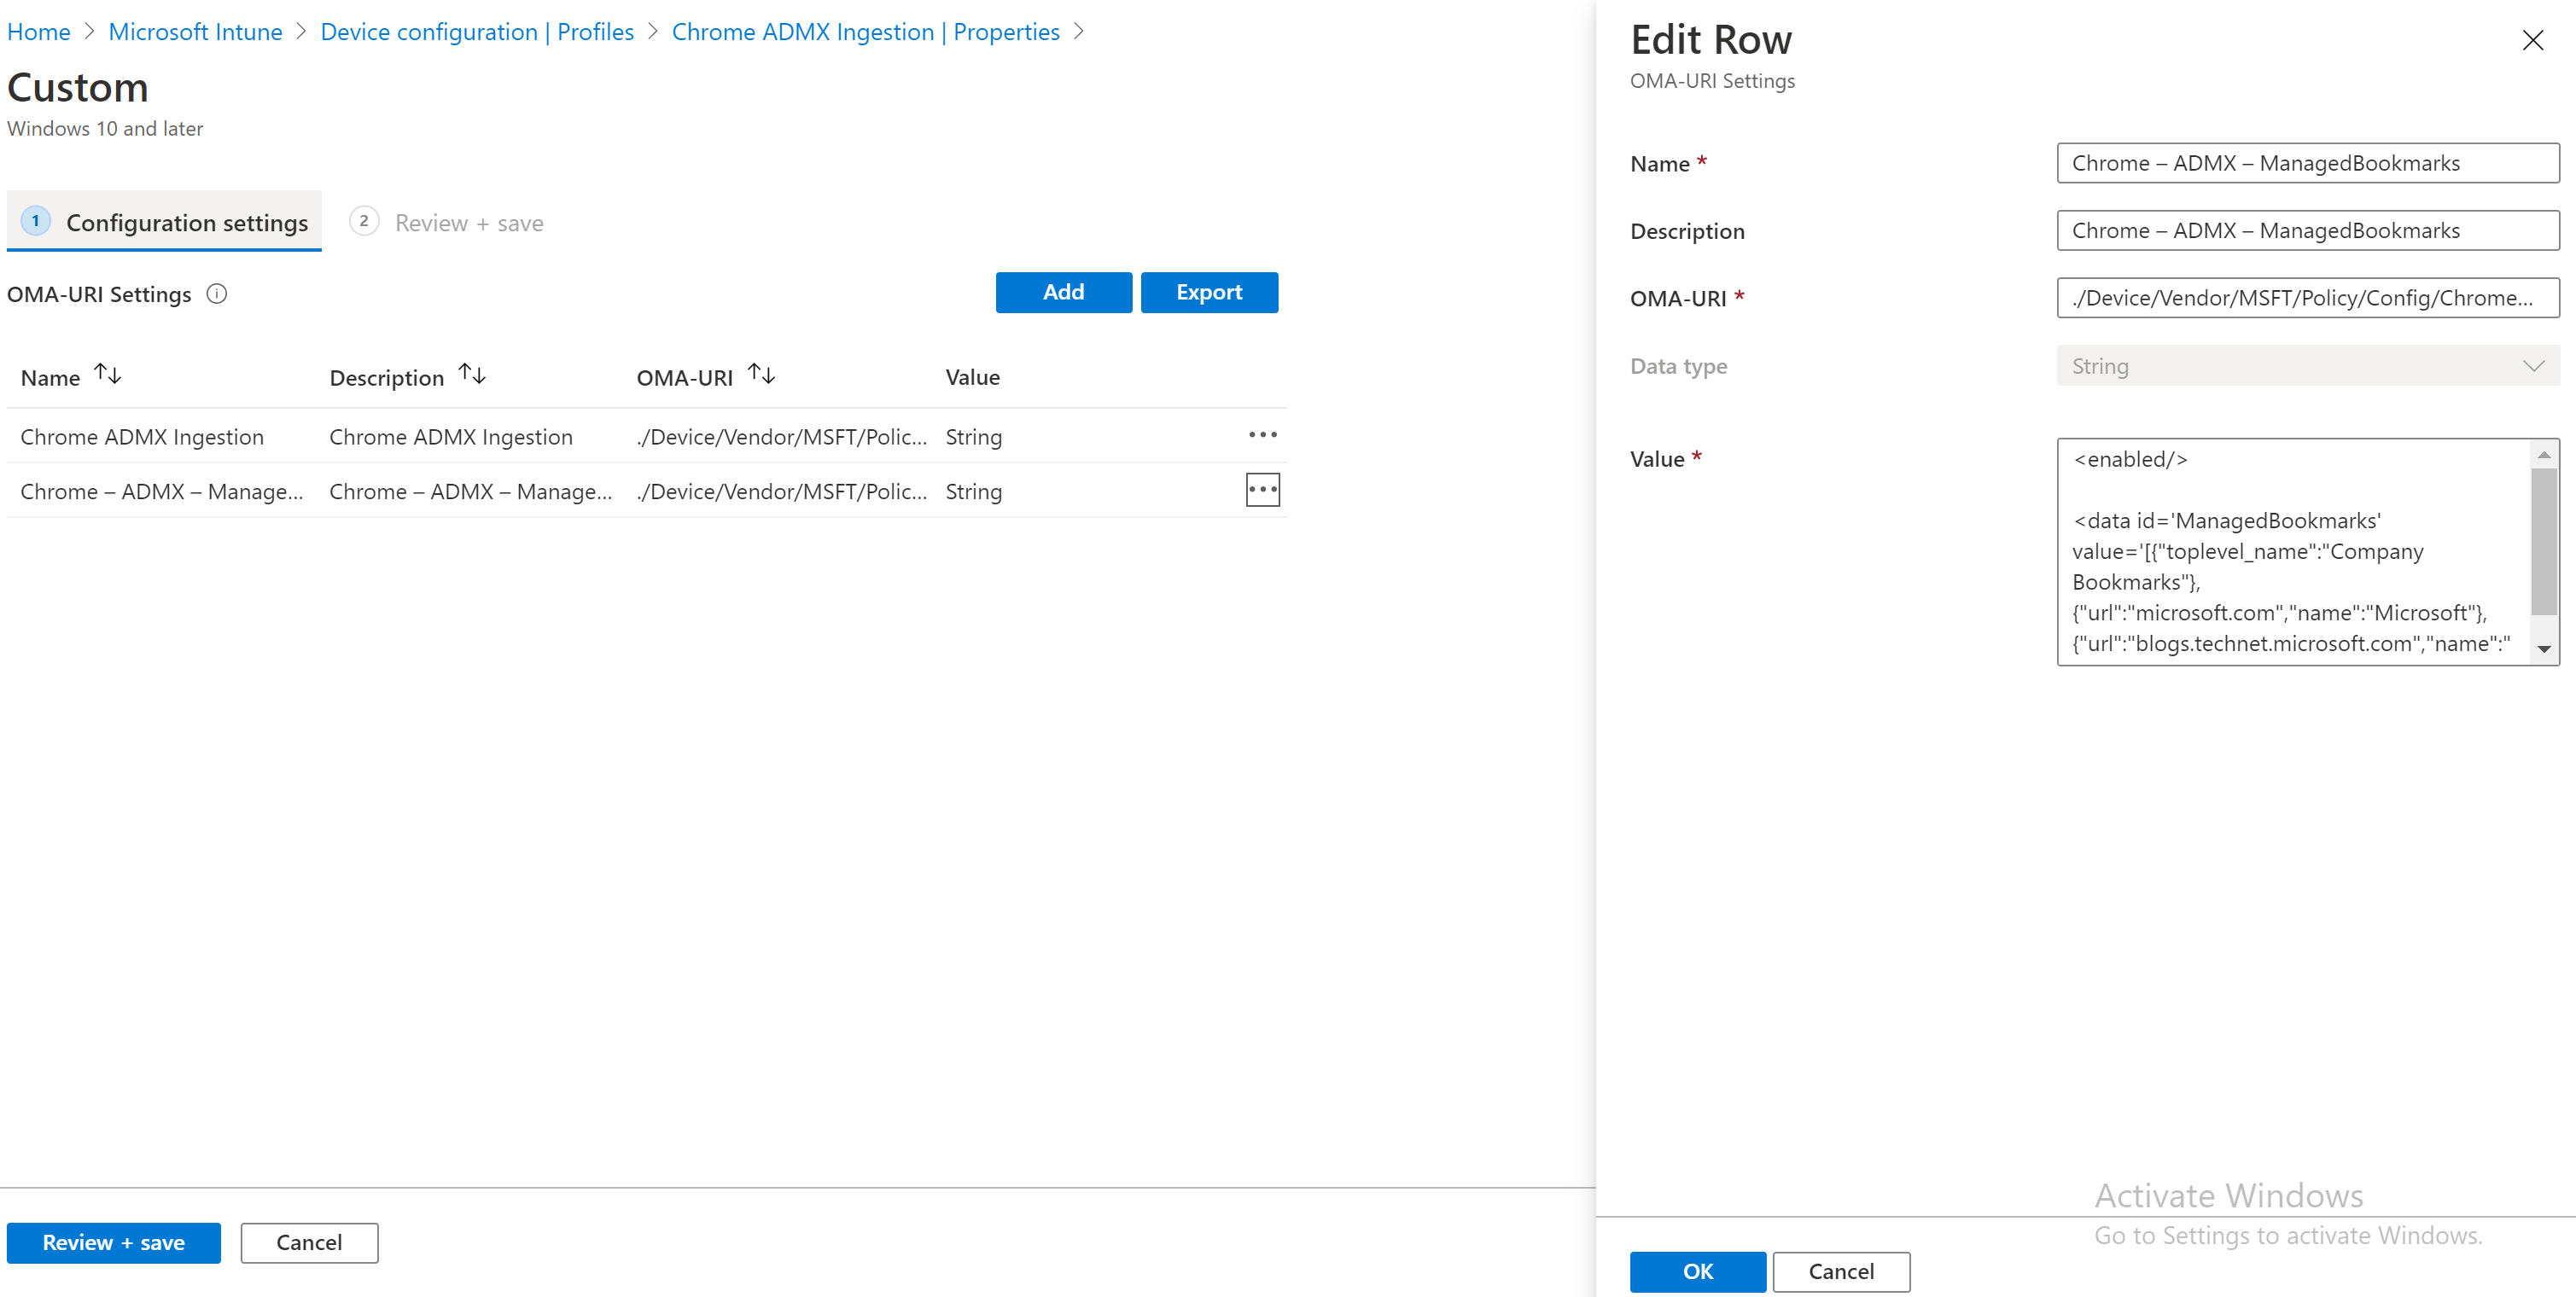Image resolution: width=2576 pixels, height=1297 pixels.
Task: Sort the table by the Description column
Action: coord(471,373)
